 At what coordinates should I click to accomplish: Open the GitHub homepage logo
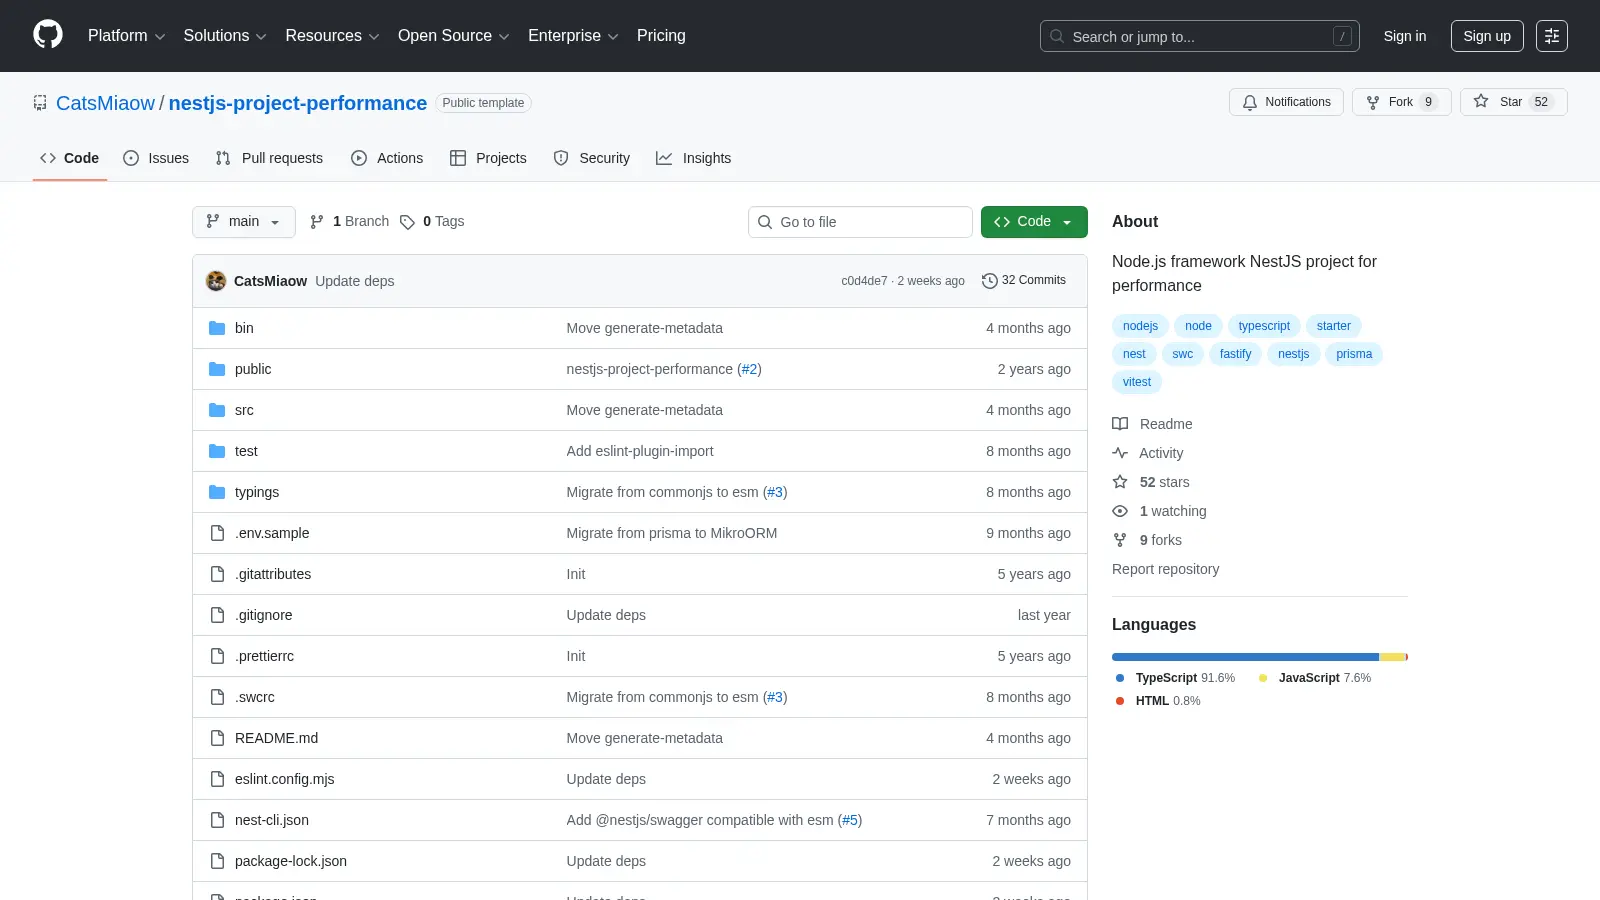pos(48,35)
